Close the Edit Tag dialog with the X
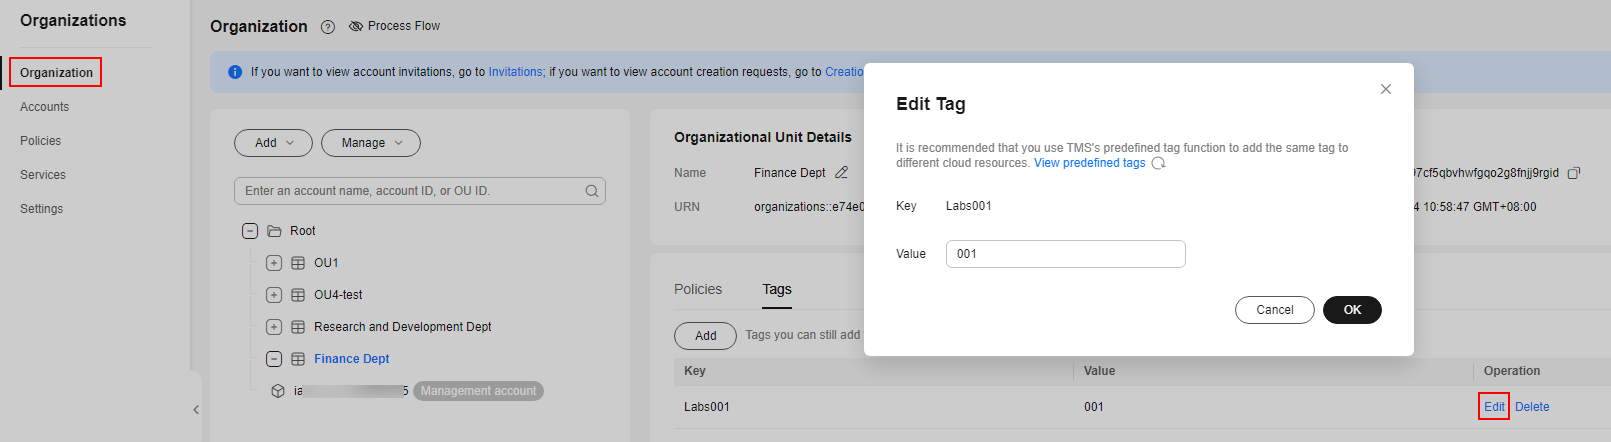Viewport: 1611px width, 442px height. pyautogui.click(x=1386, y=89)
